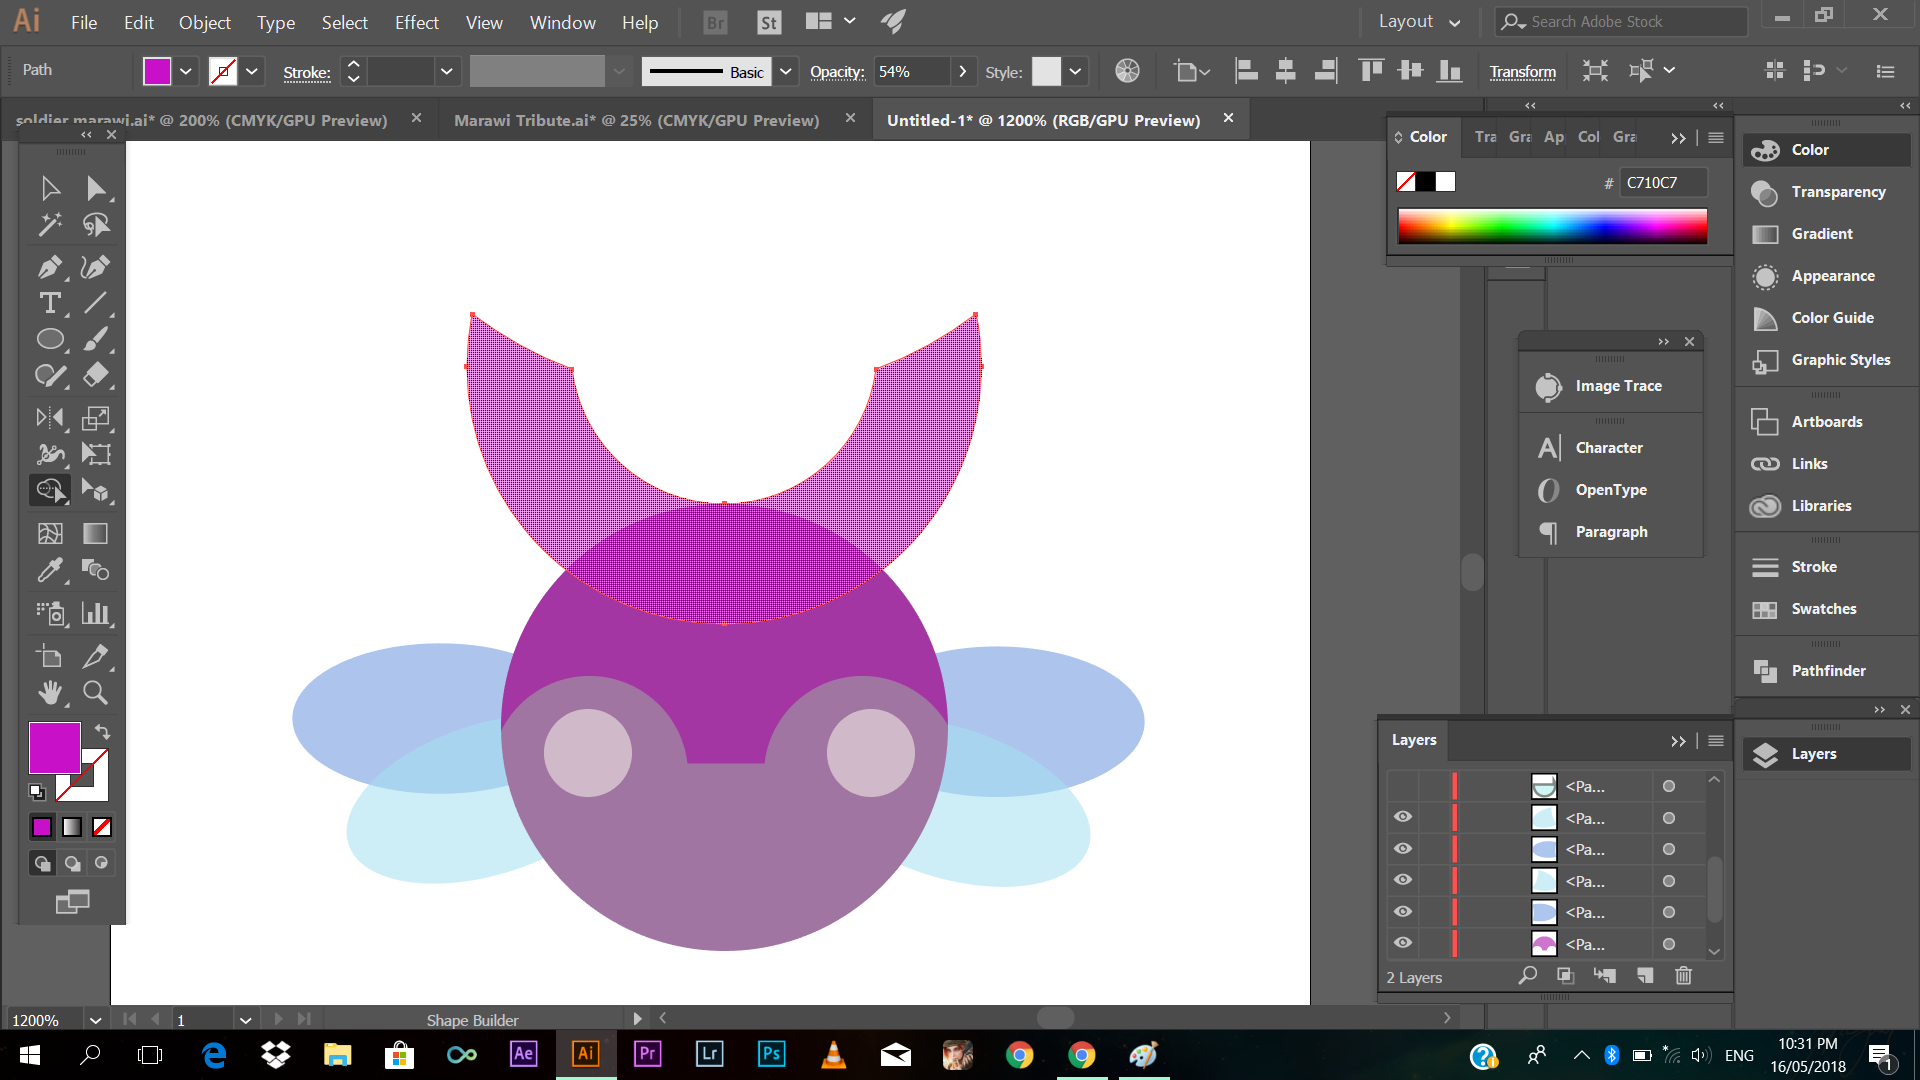Open the Transform panel link

[x=1523, y=72]
